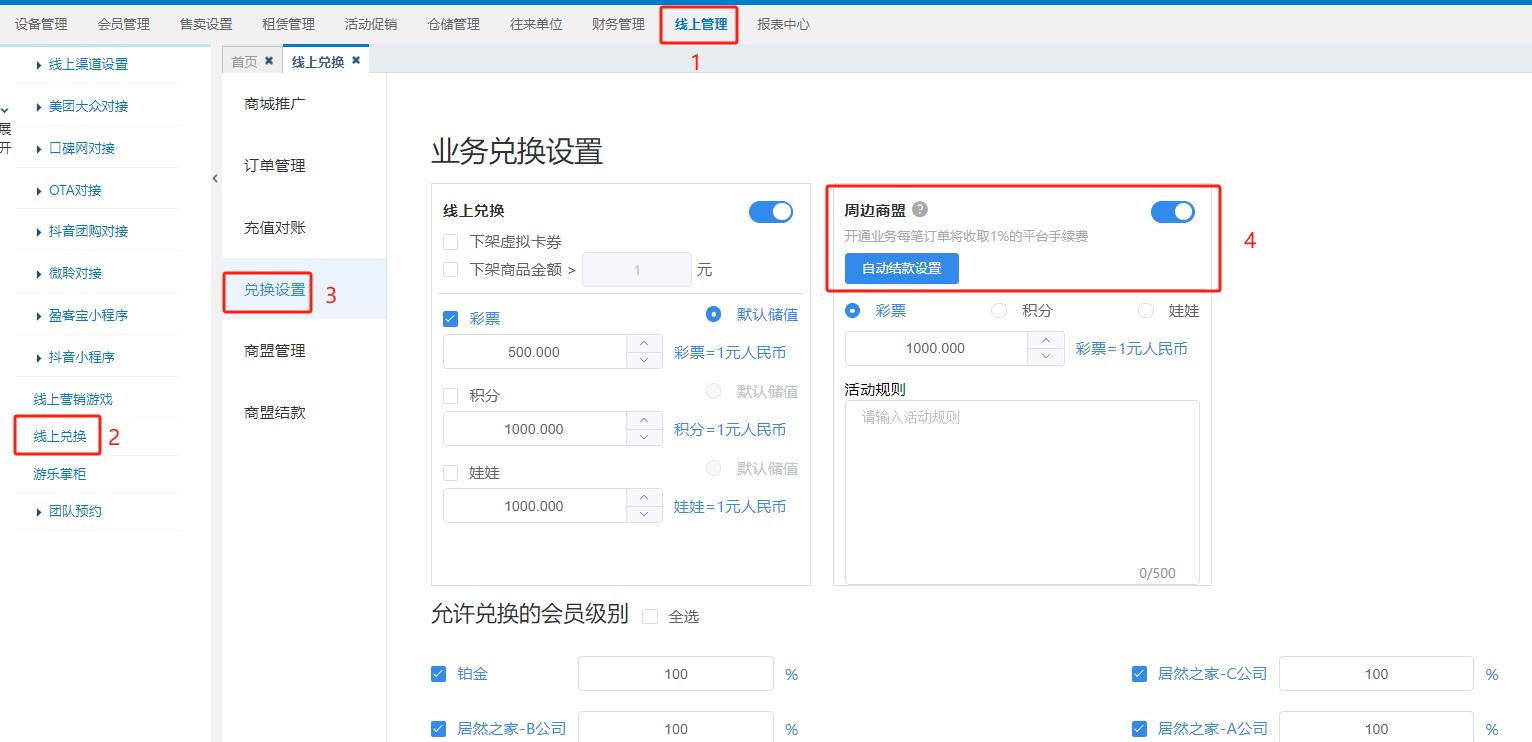Check the 全选 member level checkbox
This screenshot has width=1532, height=742.
pos(650,617)
